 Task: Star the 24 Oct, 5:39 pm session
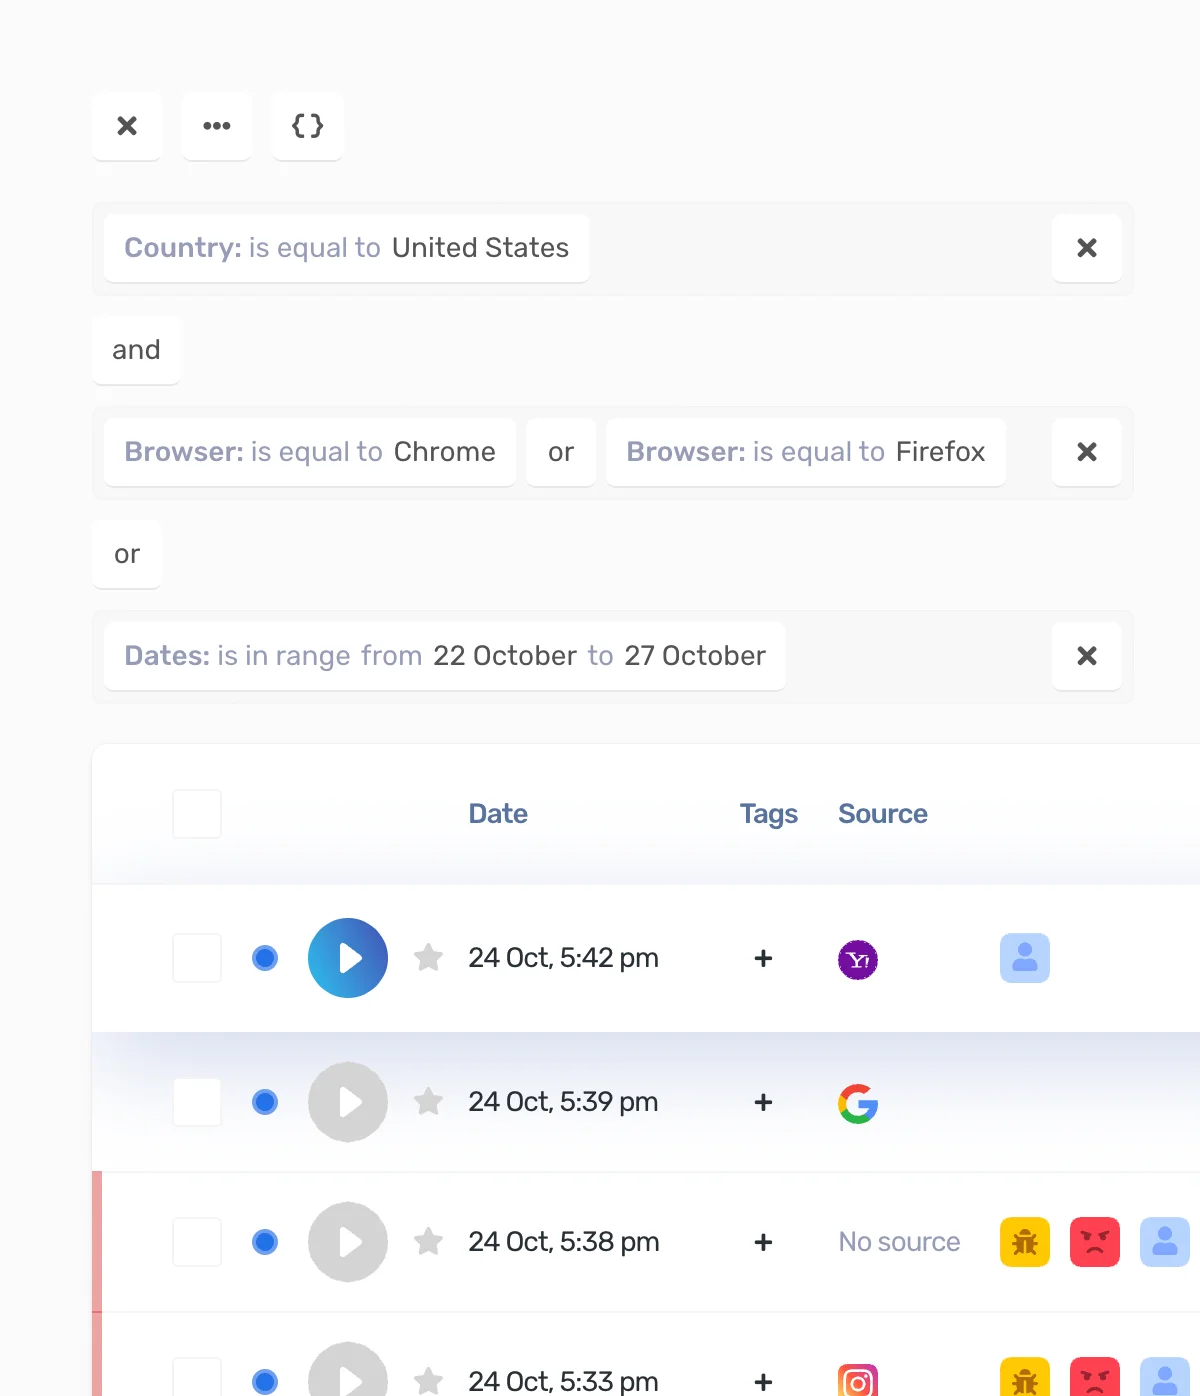(x=428, y=1101)
